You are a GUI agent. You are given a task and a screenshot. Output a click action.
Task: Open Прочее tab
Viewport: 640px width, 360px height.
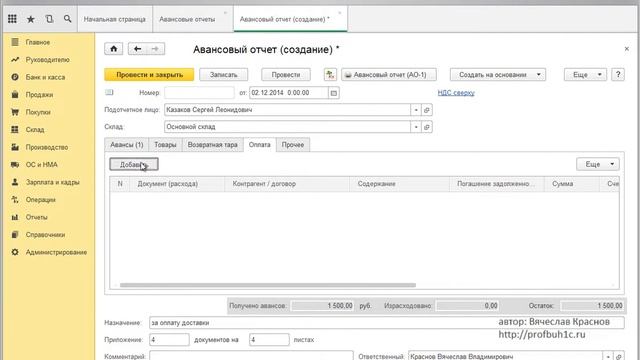tap(293, 145)
